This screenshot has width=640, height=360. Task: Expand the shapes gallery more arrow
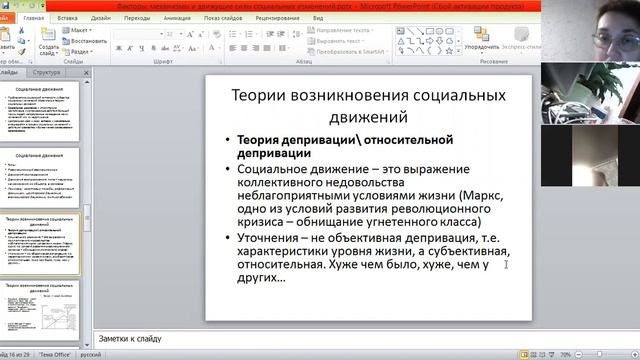tap(458, 51)
